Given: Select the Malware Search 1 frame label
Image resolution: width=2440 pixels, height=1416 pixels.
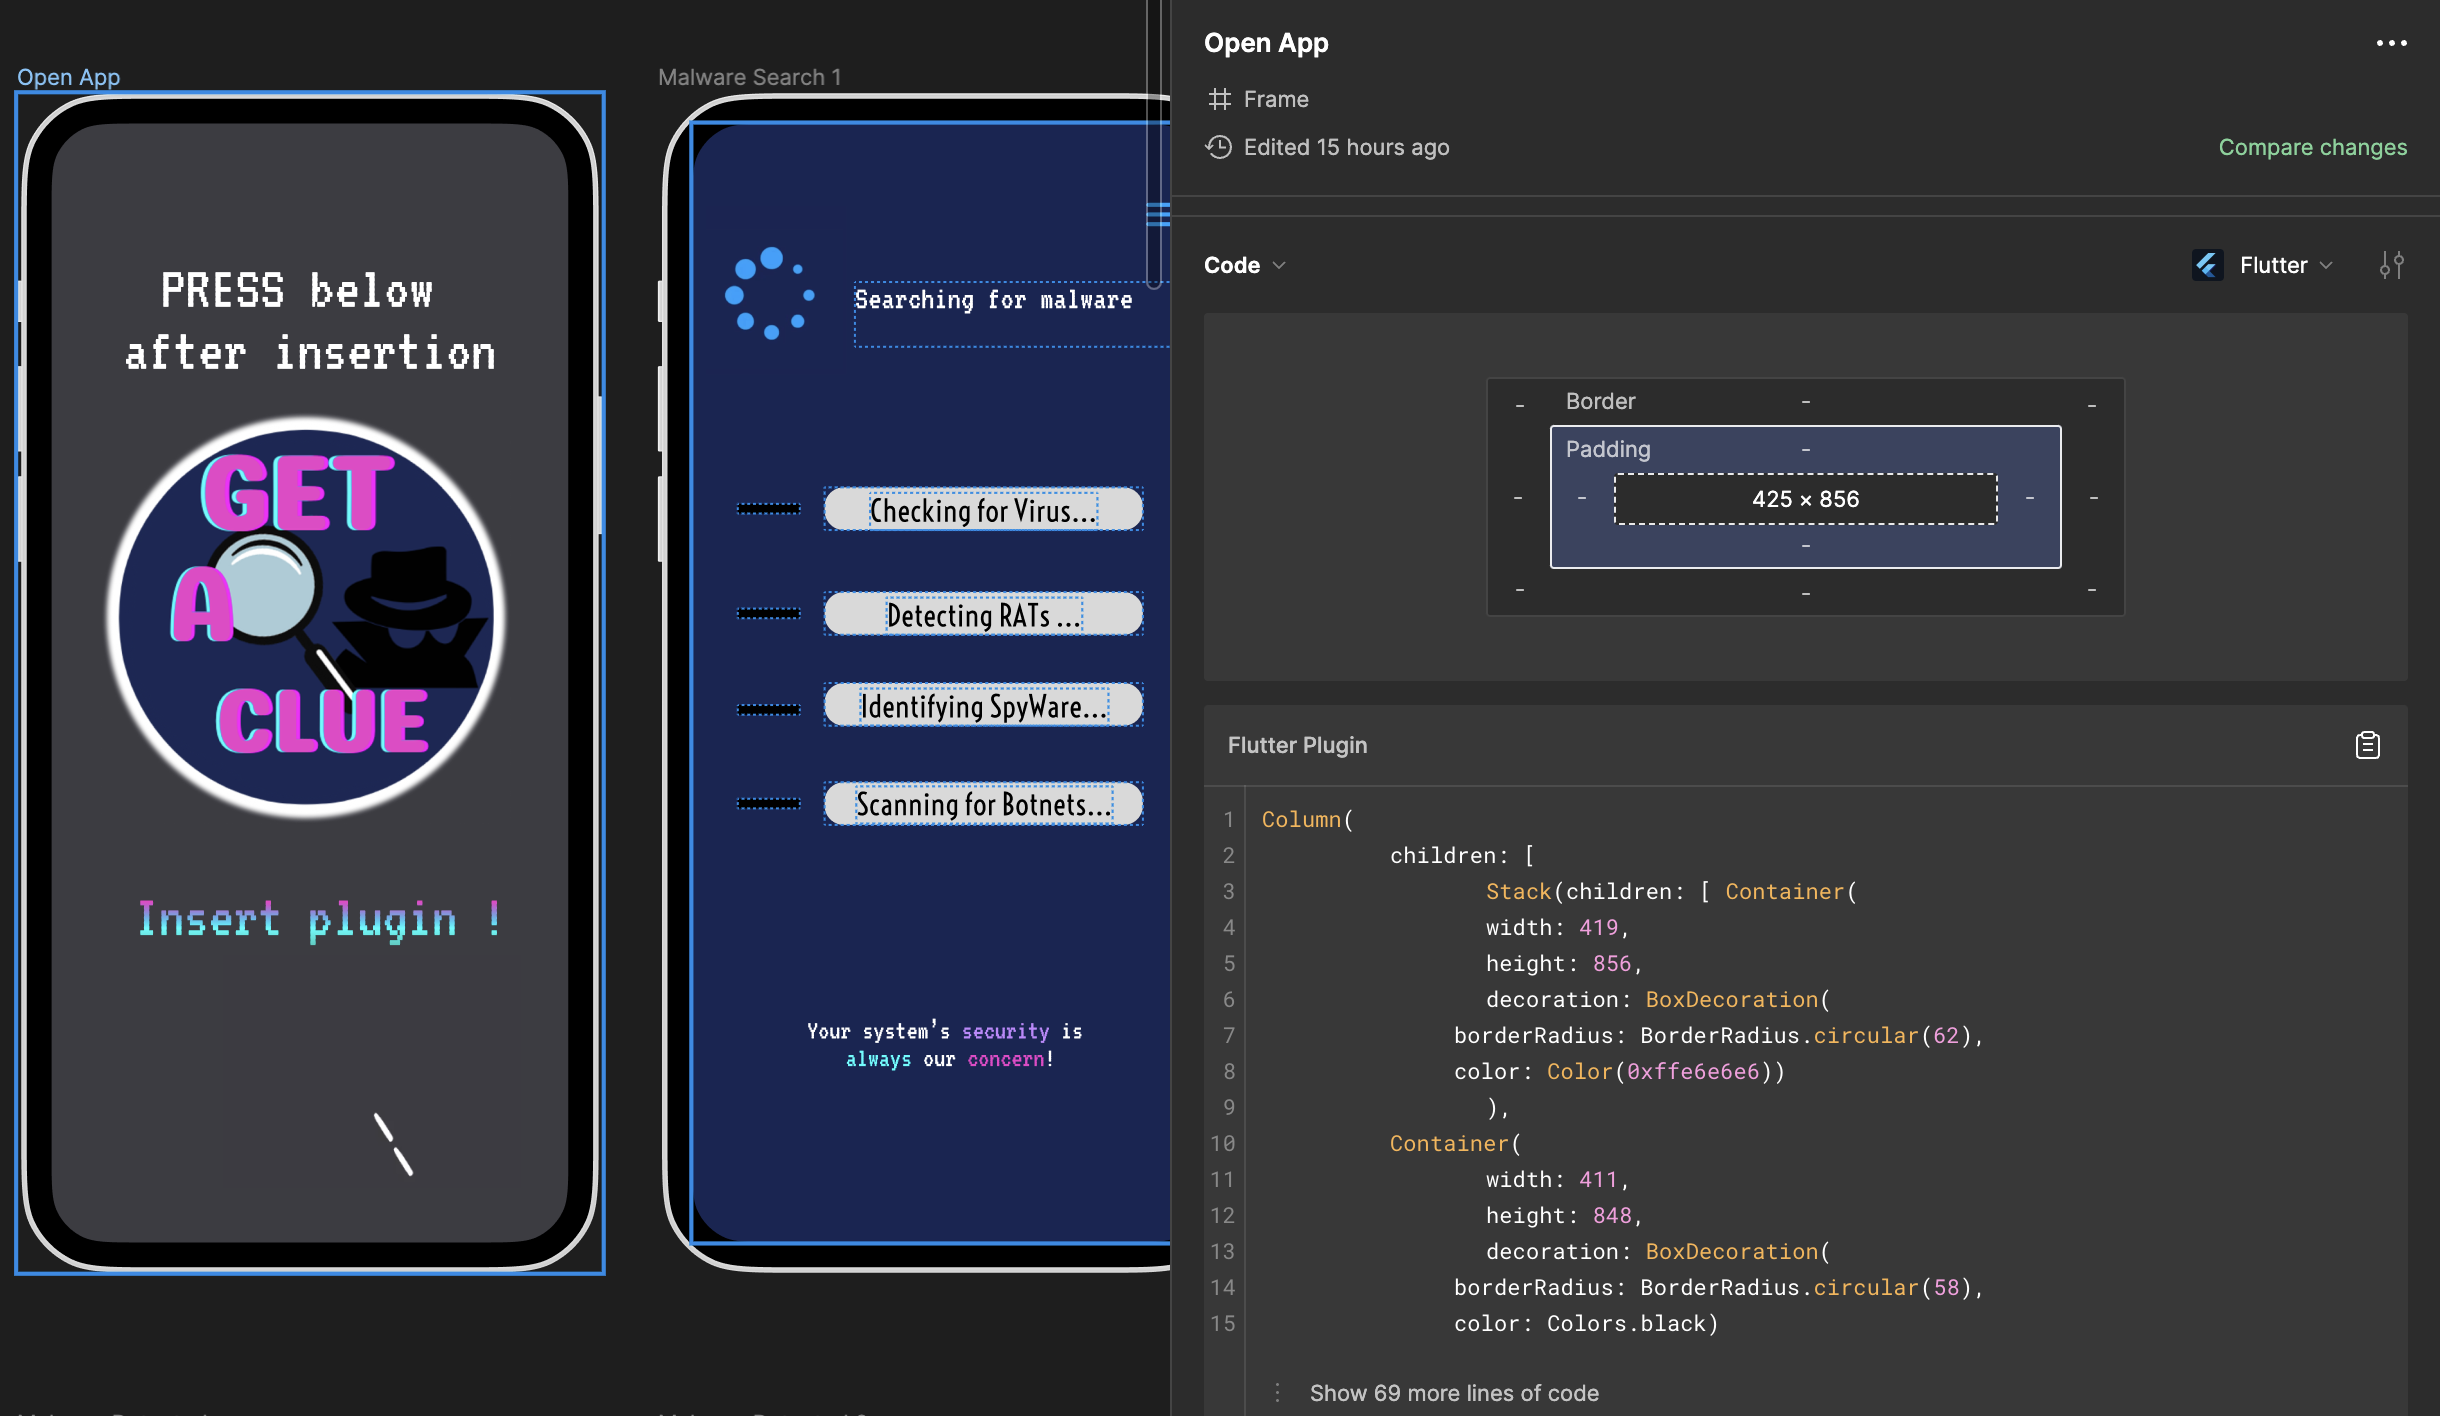Looking at the screenshot, I should click(749, 77).
